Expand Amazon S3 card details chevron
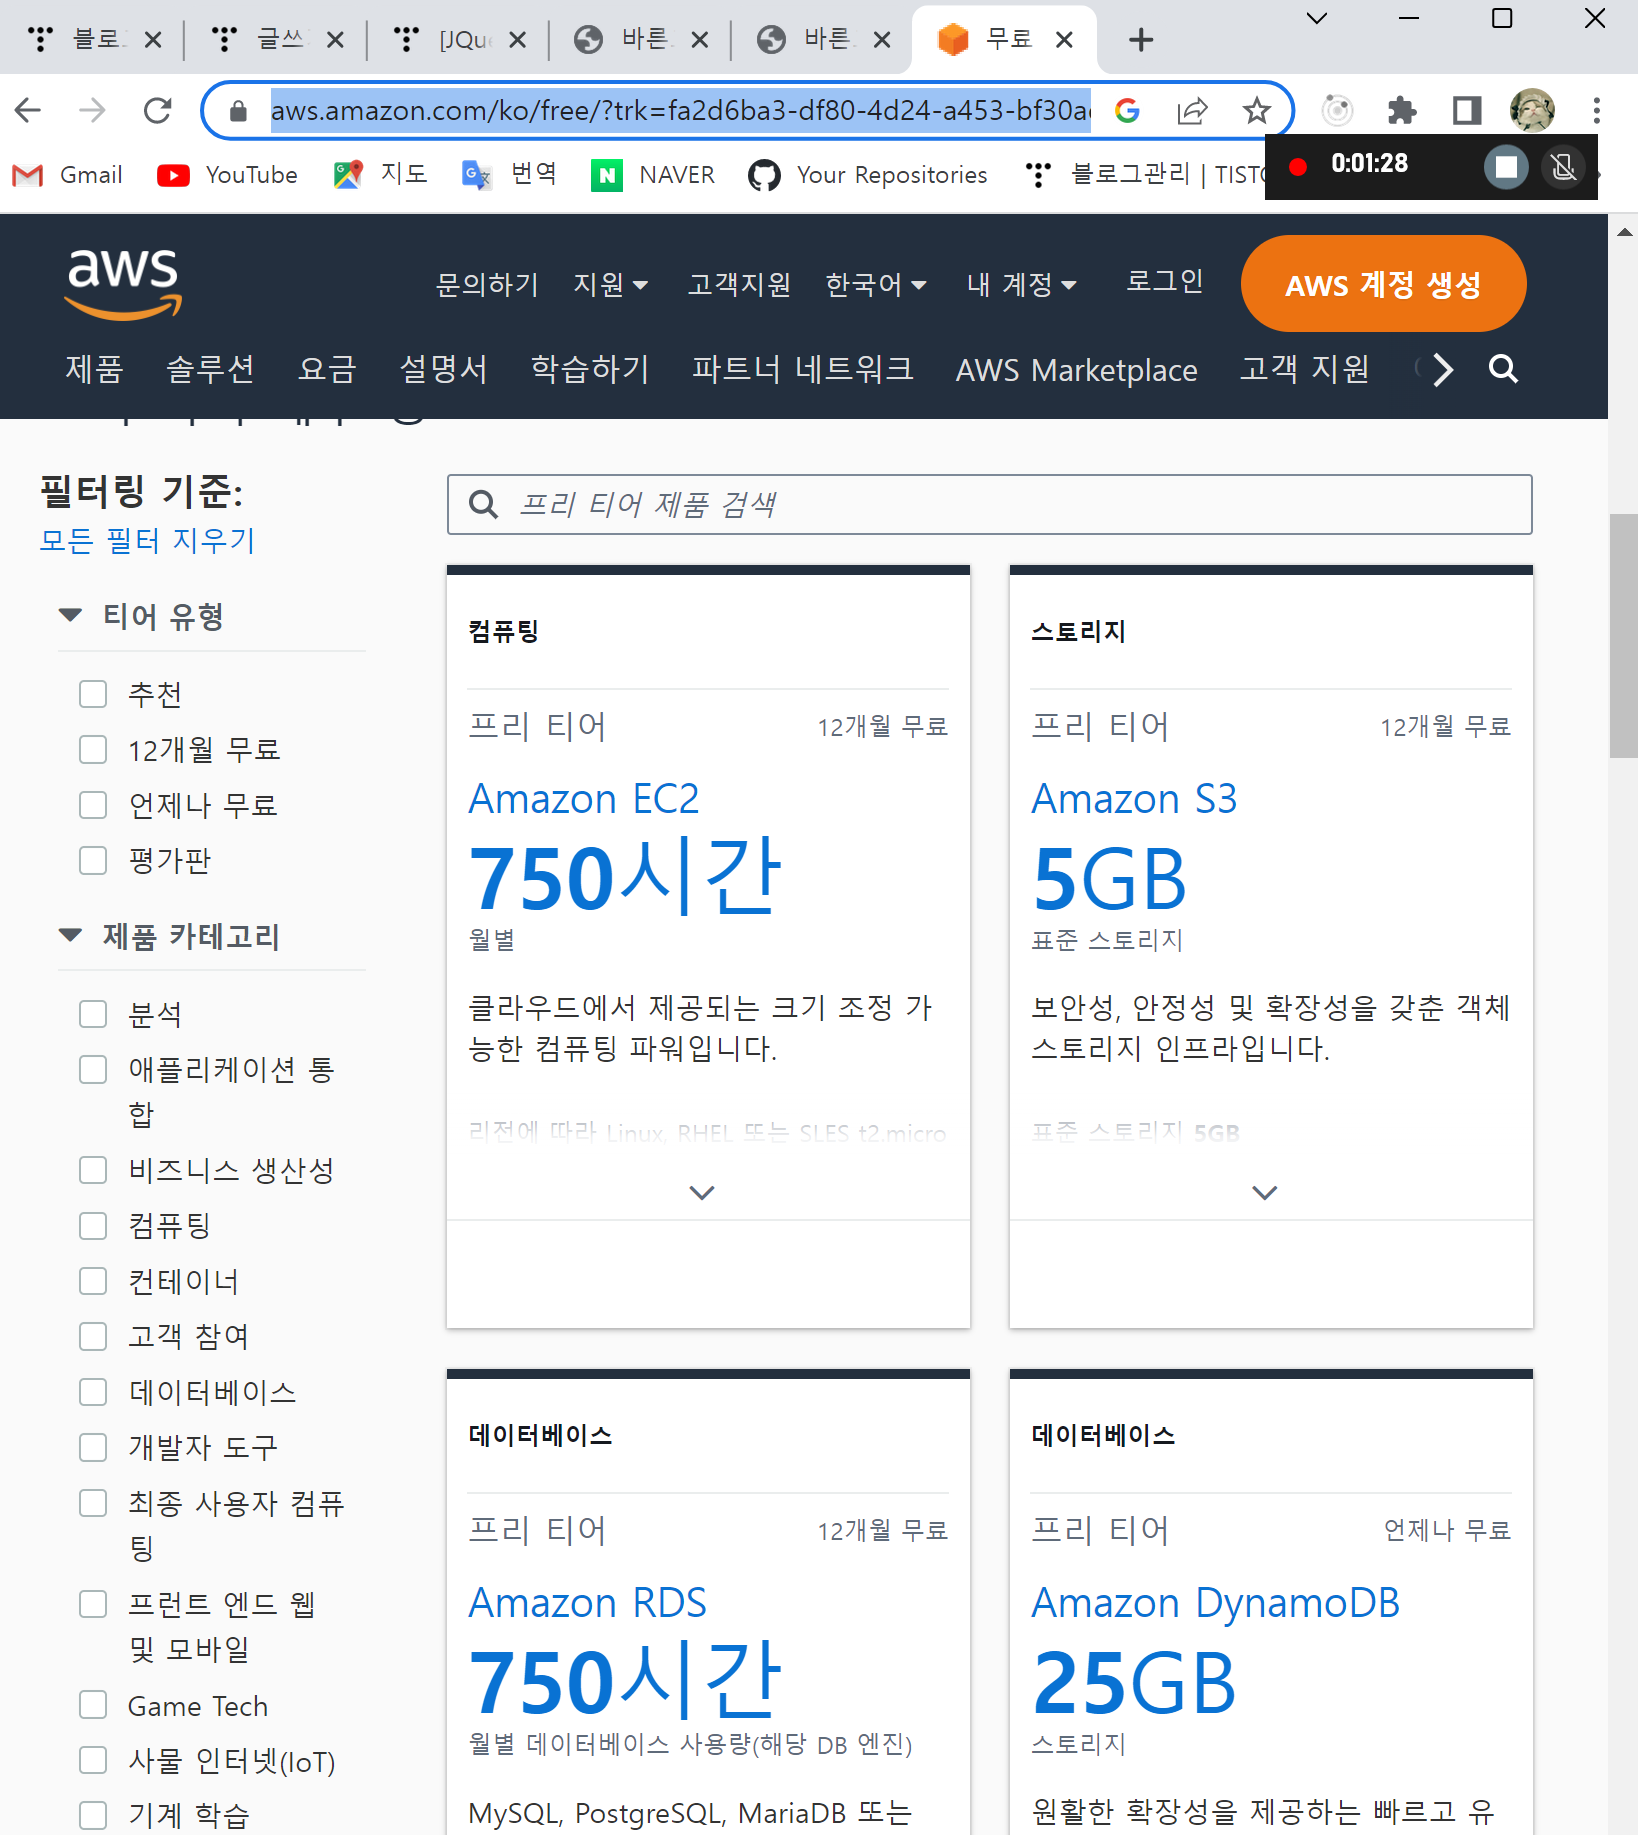Viewport: 1638px width, 1835px height. pos(1265,1192)
